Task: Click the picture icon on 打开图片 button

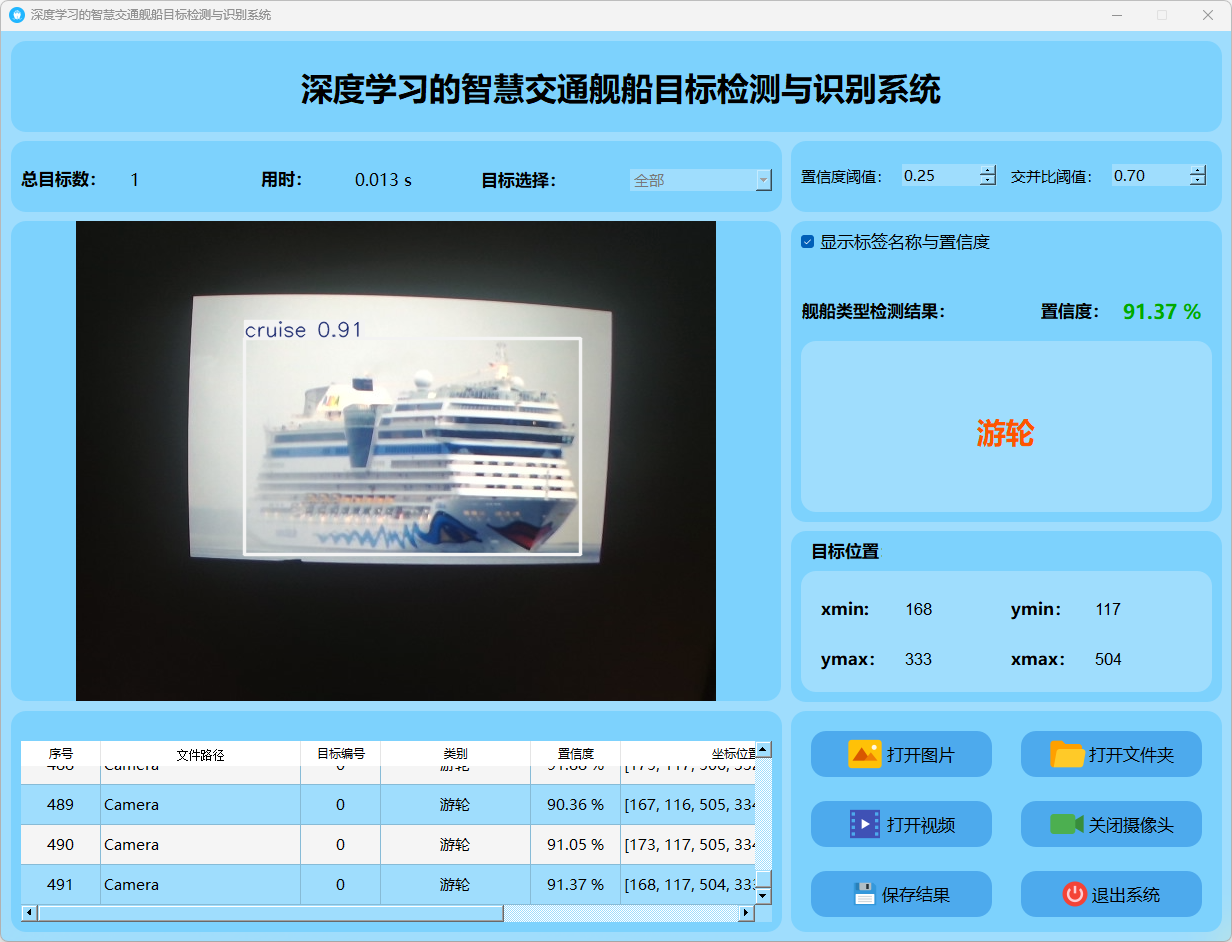Action: 864,754
